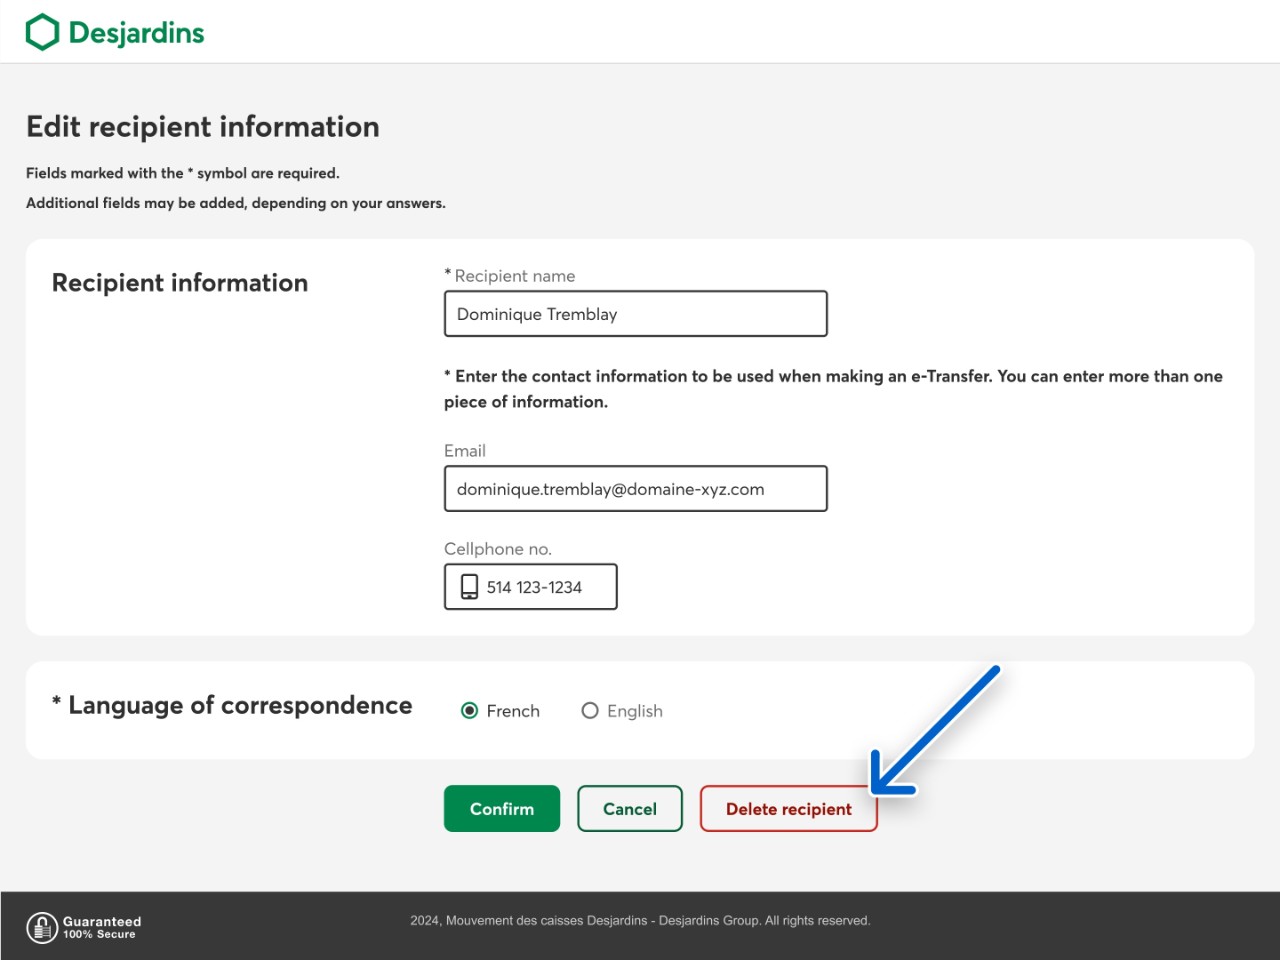Click the Edit recipient information heading
Viewport: 1280px width, 960px height.
click(x=203, y=127)
